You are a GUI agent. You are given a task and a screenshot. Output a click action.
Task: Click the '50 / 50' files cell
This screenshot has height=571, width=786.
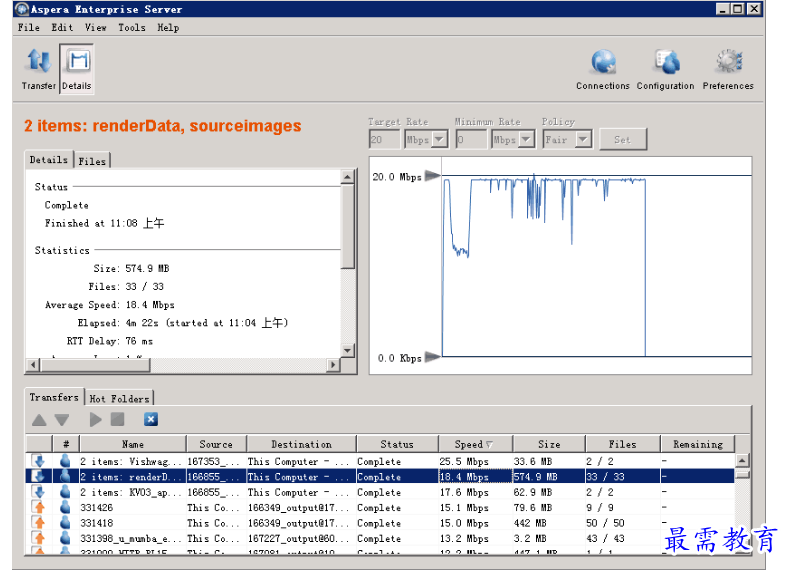[x=622, y=523]
